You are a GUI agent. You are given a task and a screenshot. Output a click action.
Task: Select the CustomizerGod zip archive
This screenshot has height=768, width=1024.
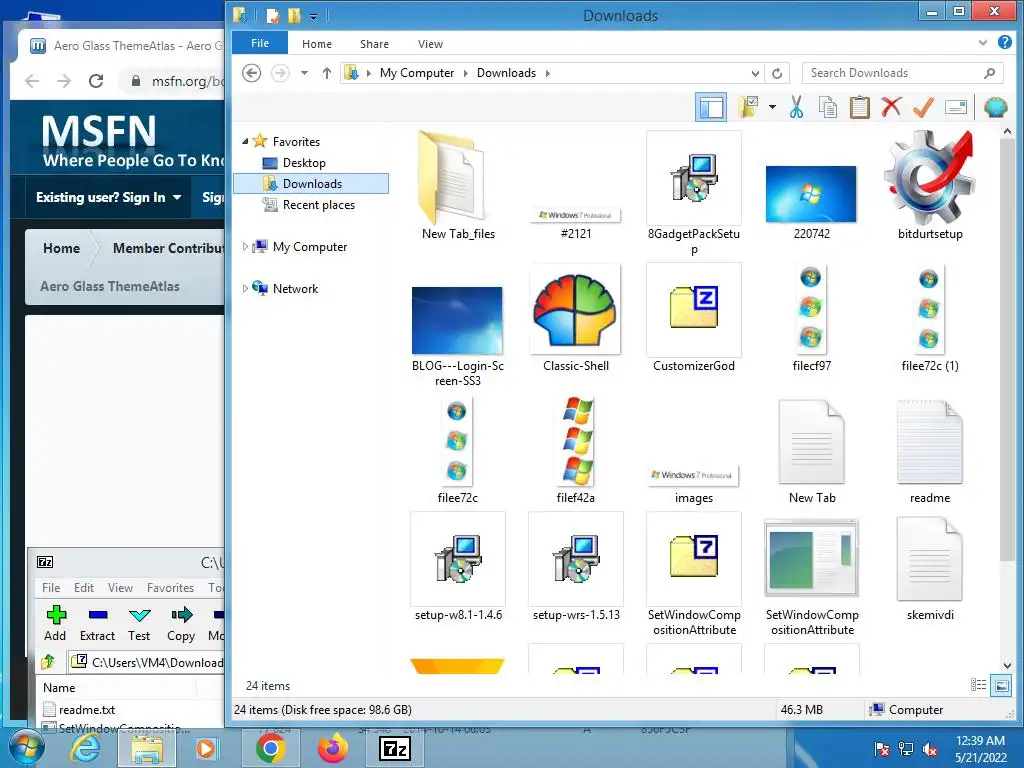(x=694, y=319)
